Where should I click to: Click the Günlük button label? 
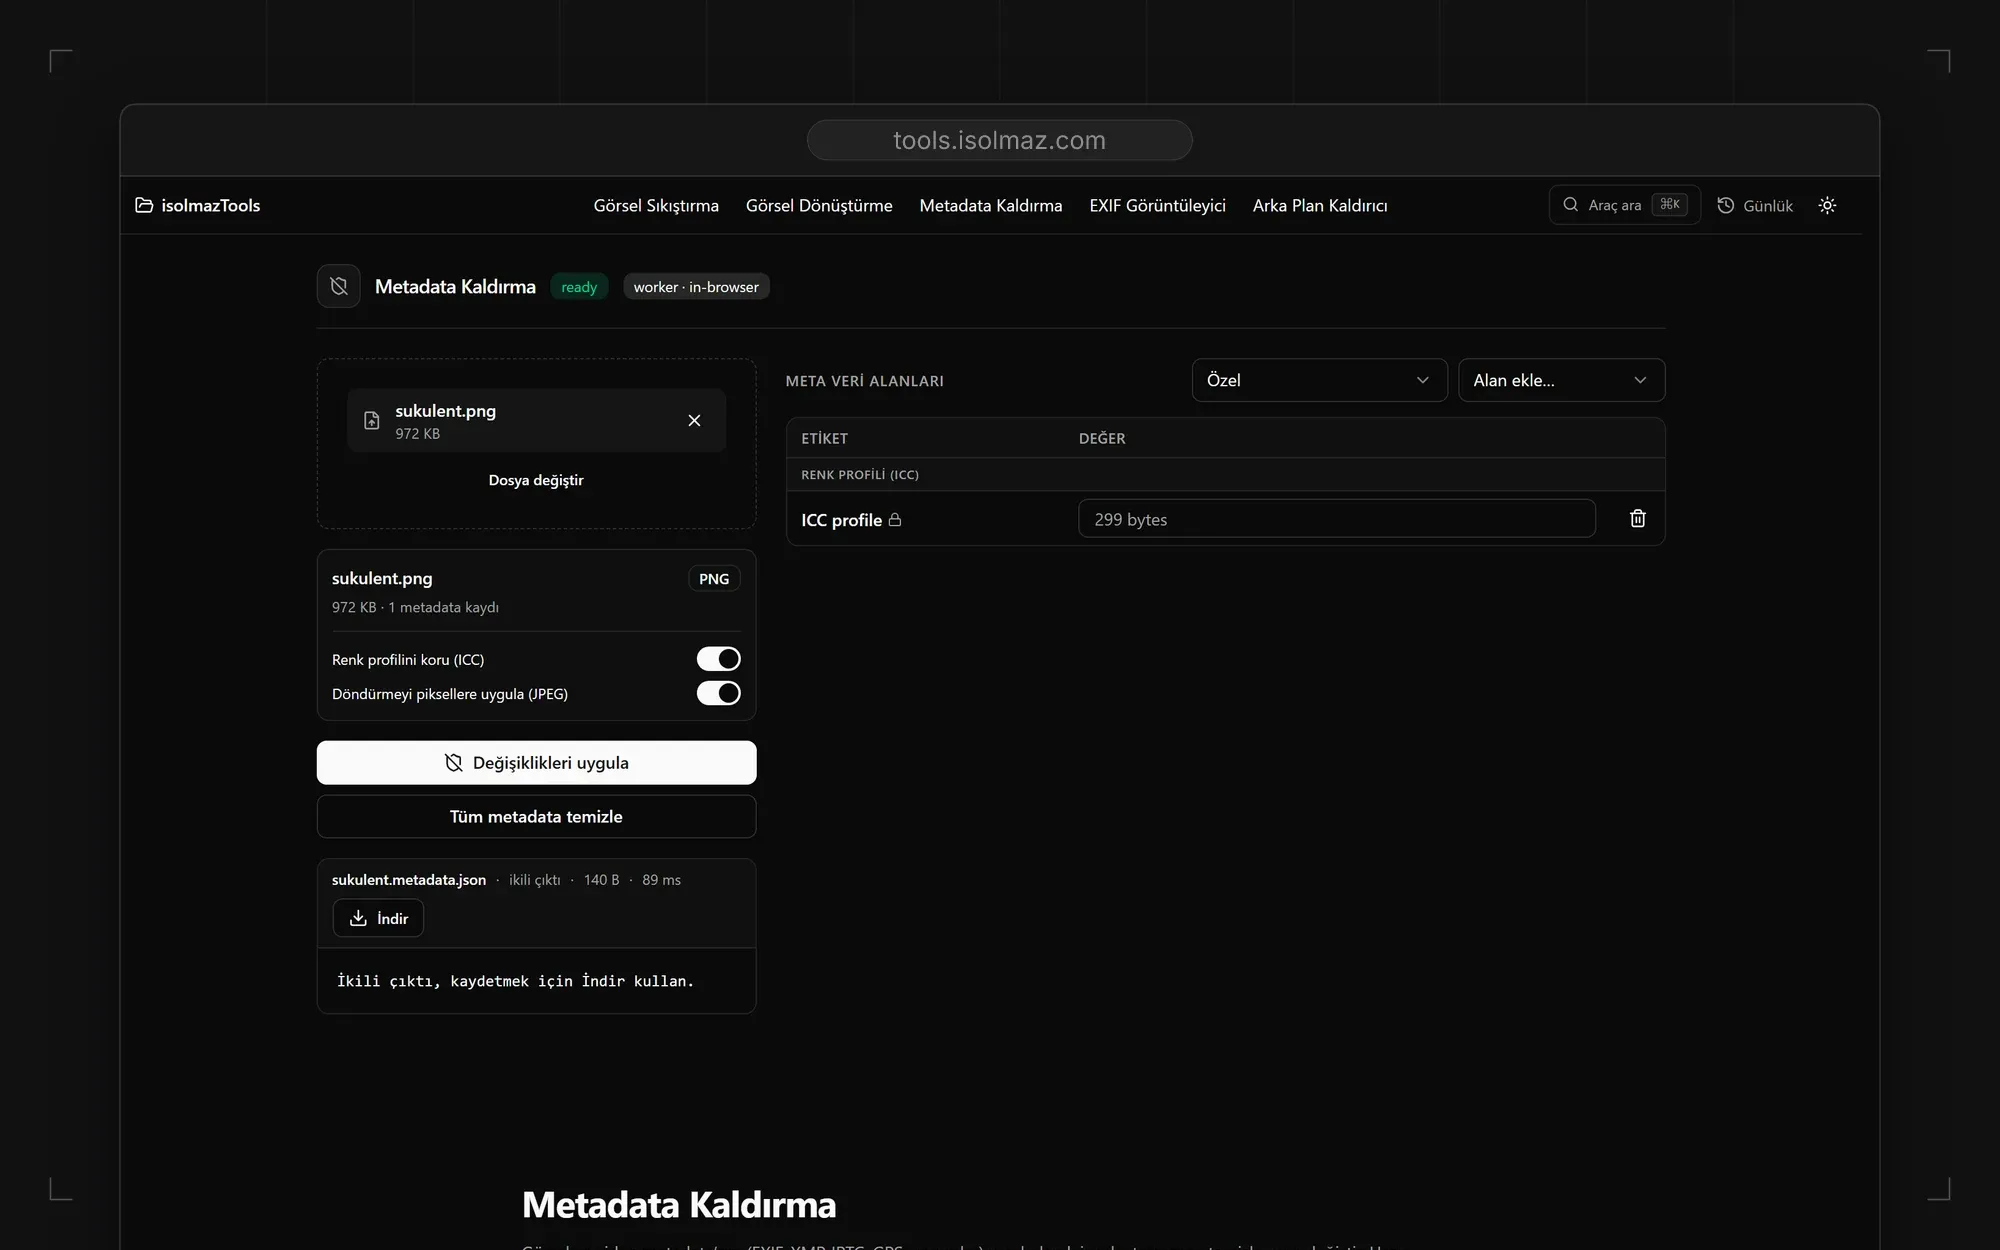tap(1768, 206)
